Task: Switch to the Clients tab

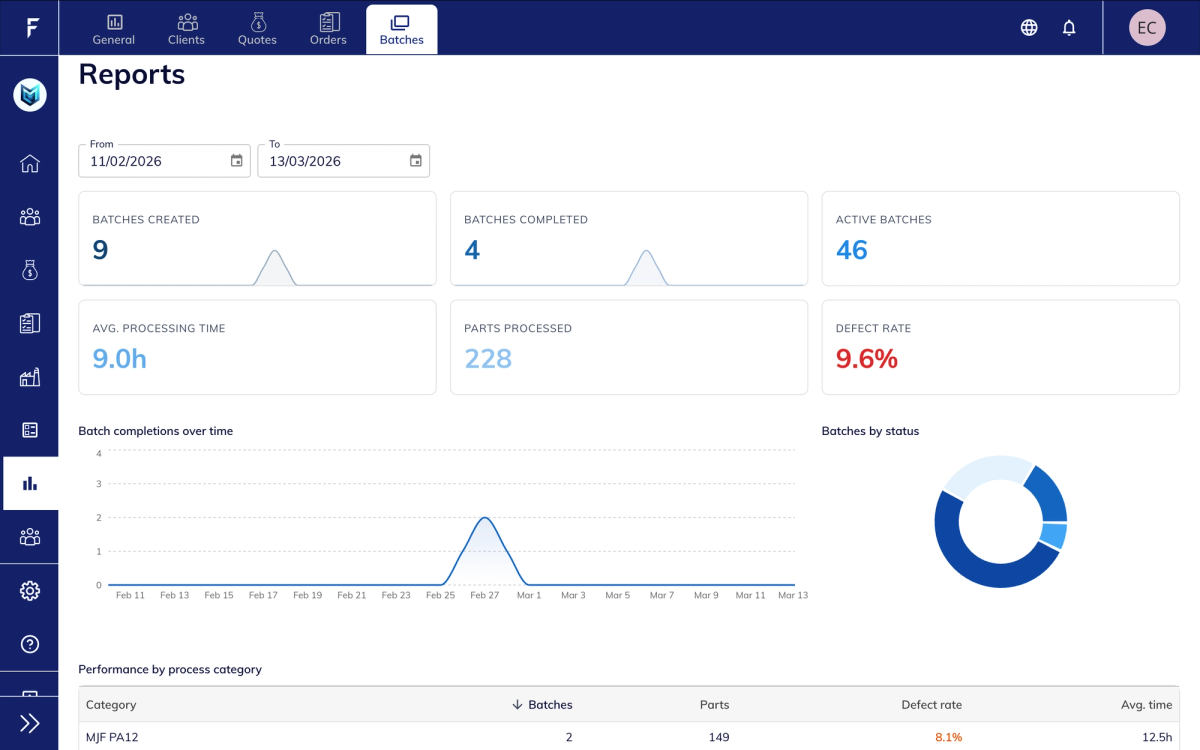Action: [x=186, y=29]
